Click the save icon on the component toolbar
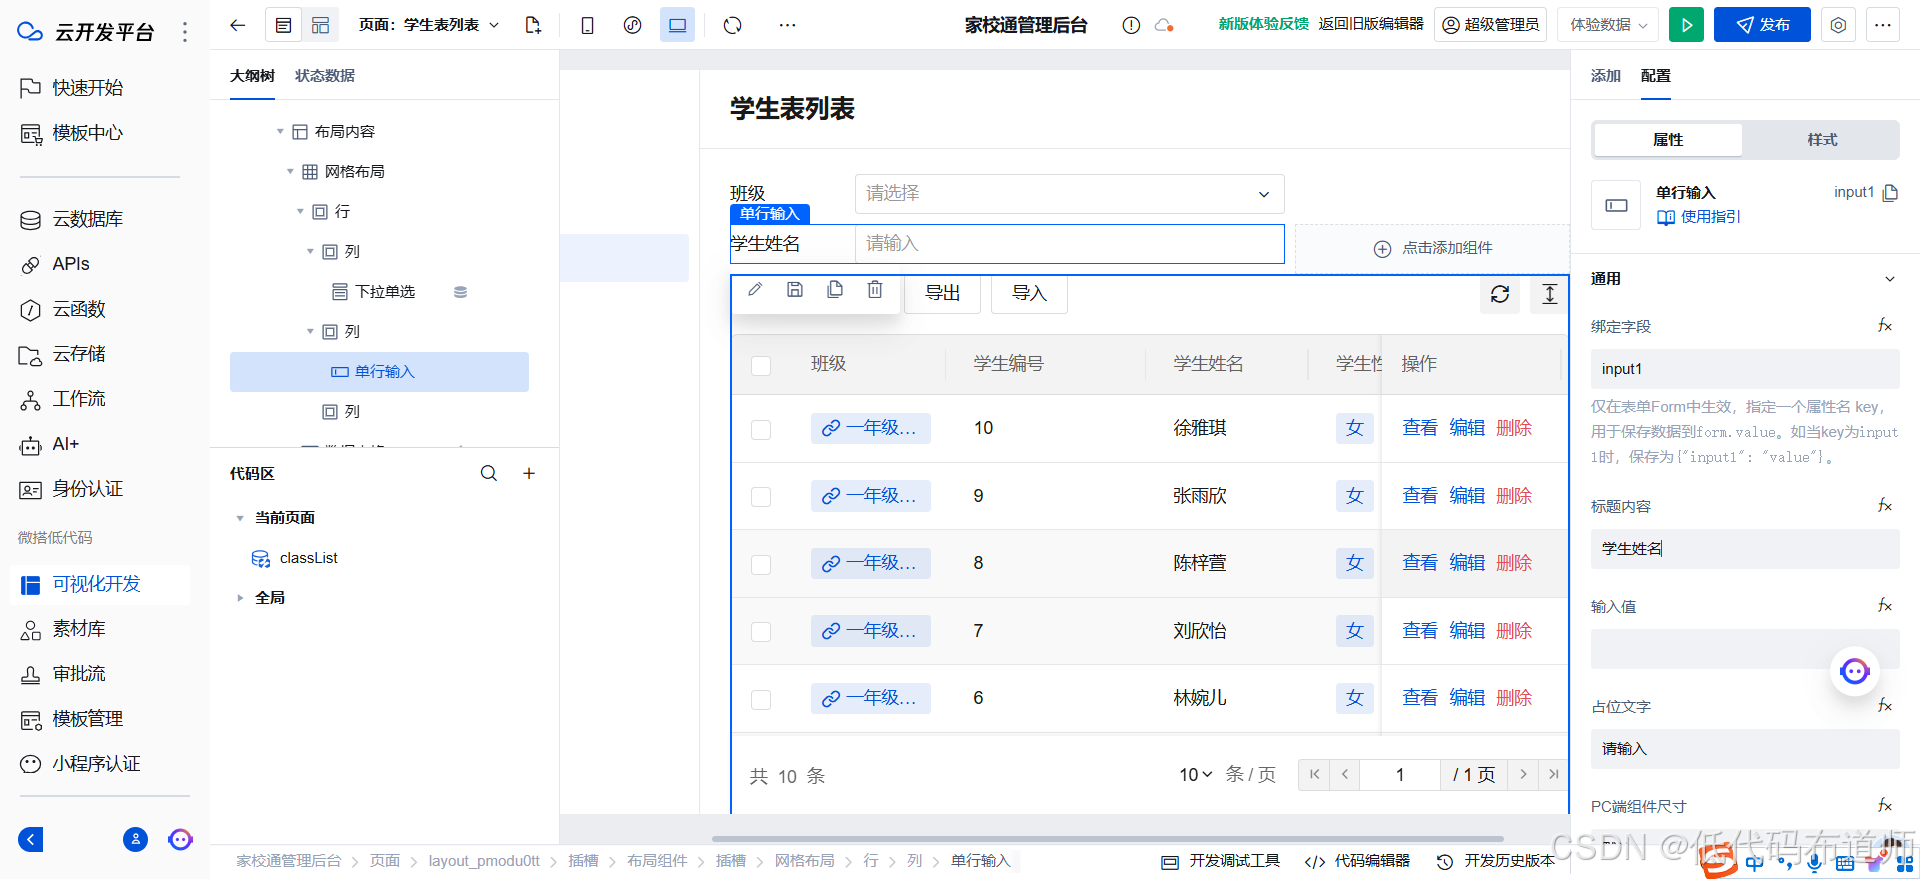 (x=795, y=289)
